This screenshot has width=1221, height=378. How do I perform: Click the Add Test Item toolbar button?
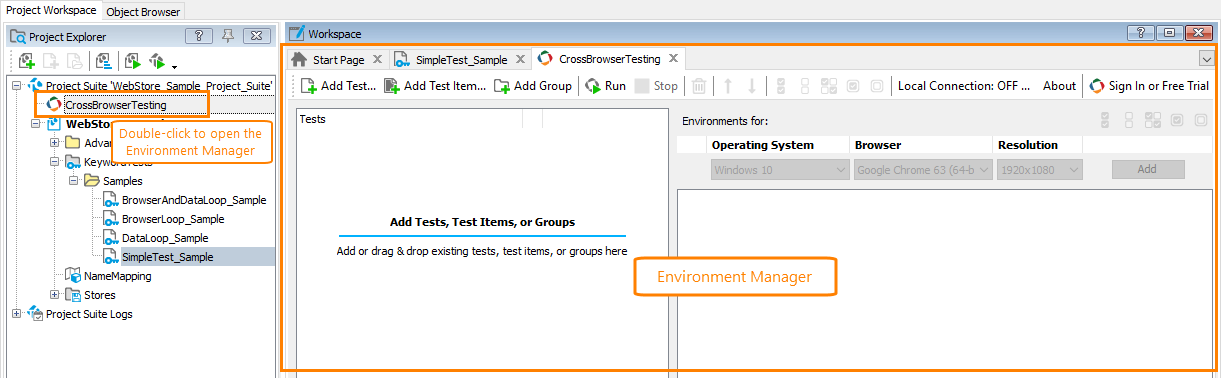click(x=435, y=86)
